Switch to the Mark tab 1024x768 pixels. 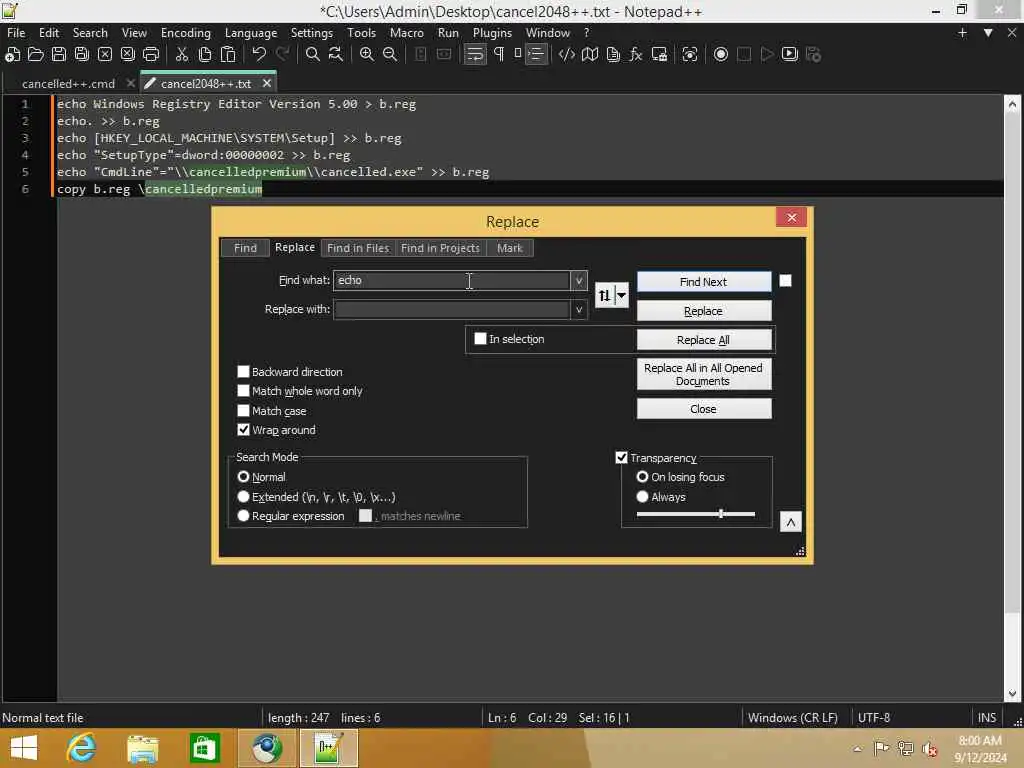(x=510, y=248)
